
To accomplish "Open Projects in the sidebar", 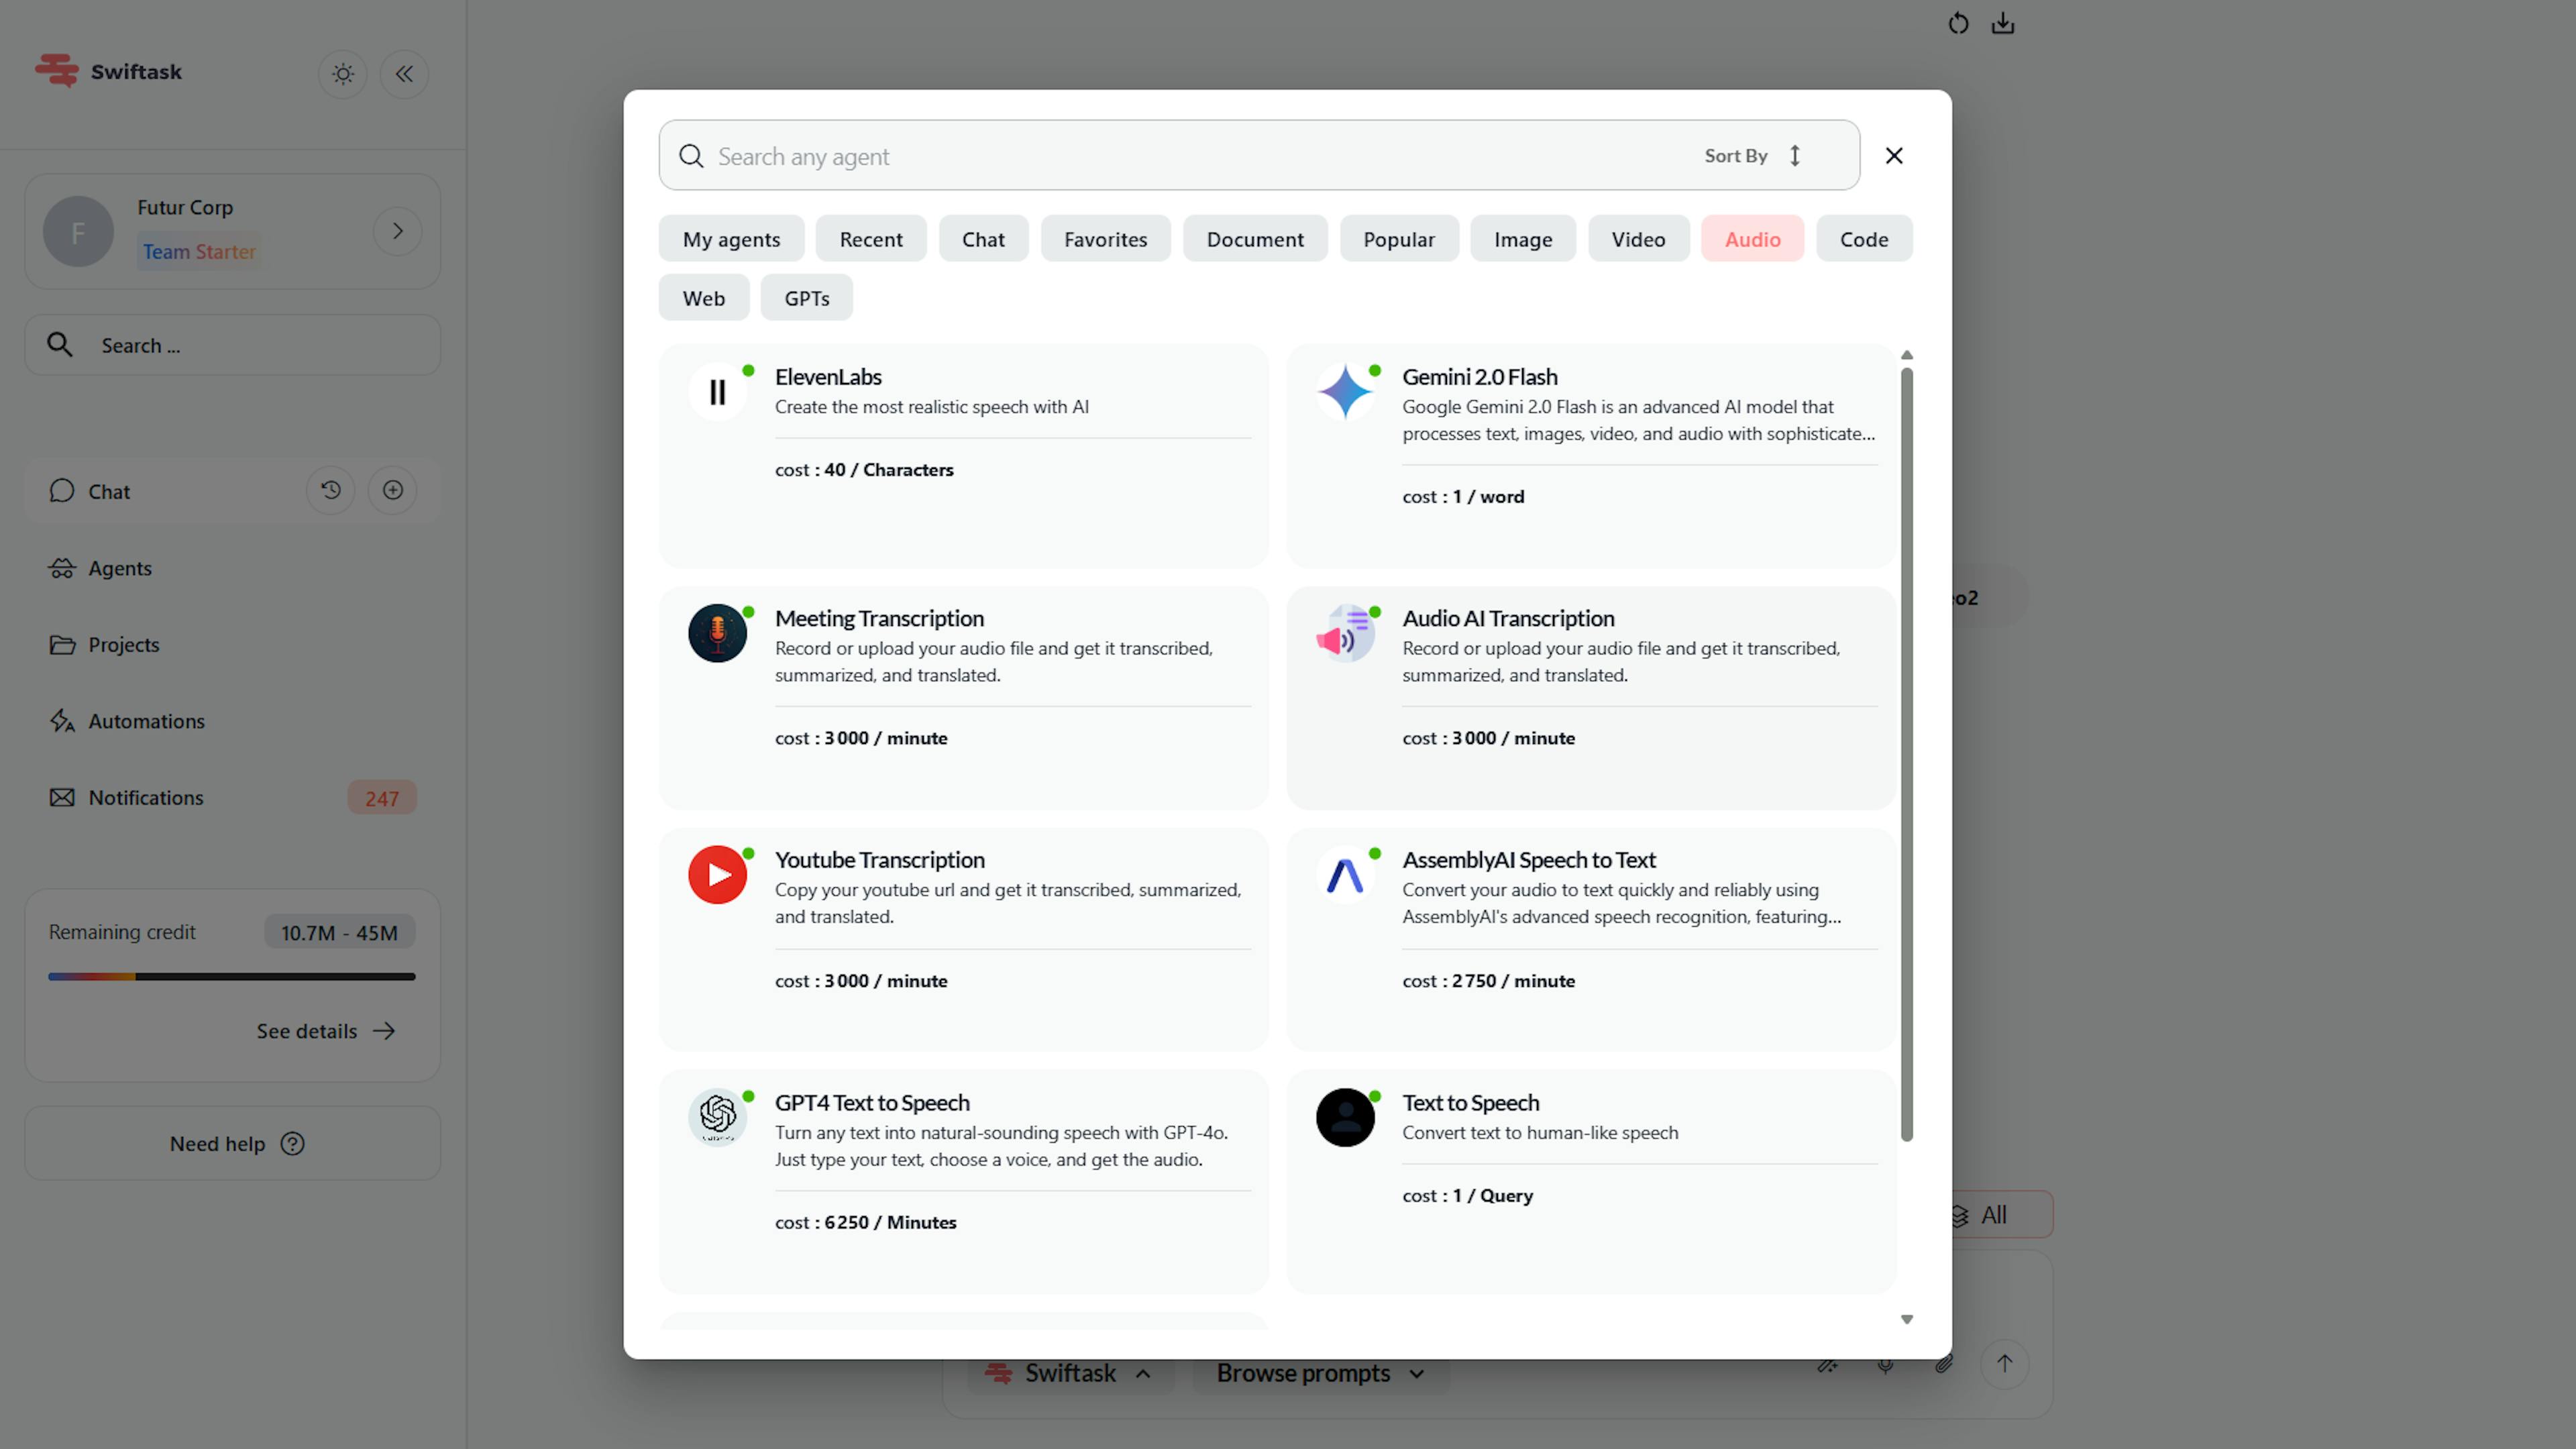I will point(104,645).
